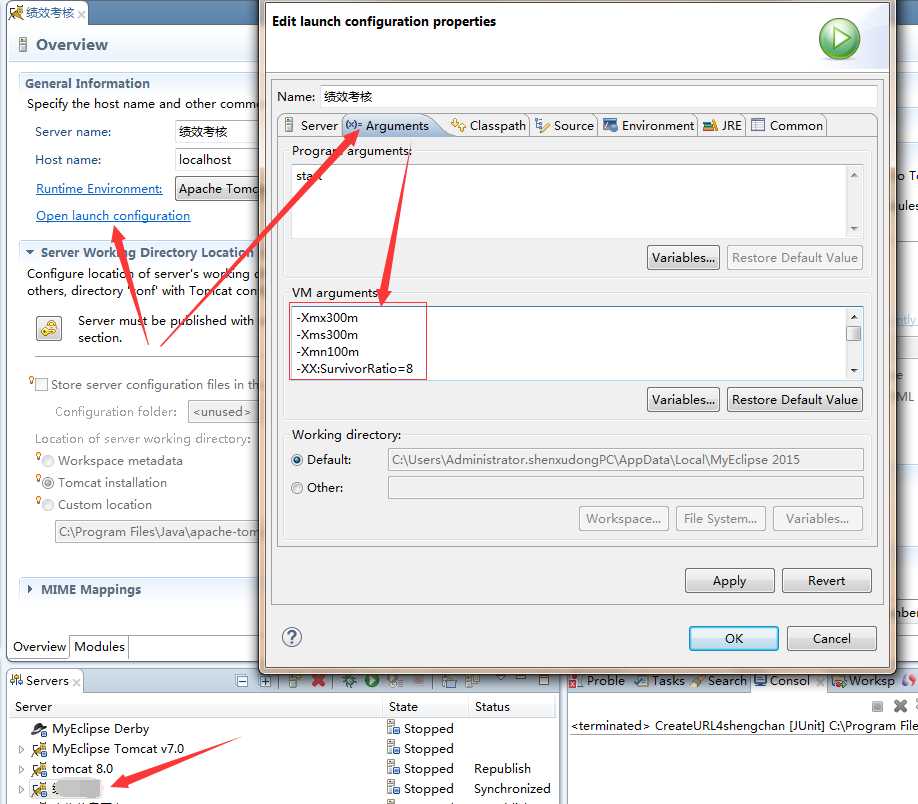Confirm dialog with OK button
Viewport: 918px width, 804px height.
pos(734,638)
